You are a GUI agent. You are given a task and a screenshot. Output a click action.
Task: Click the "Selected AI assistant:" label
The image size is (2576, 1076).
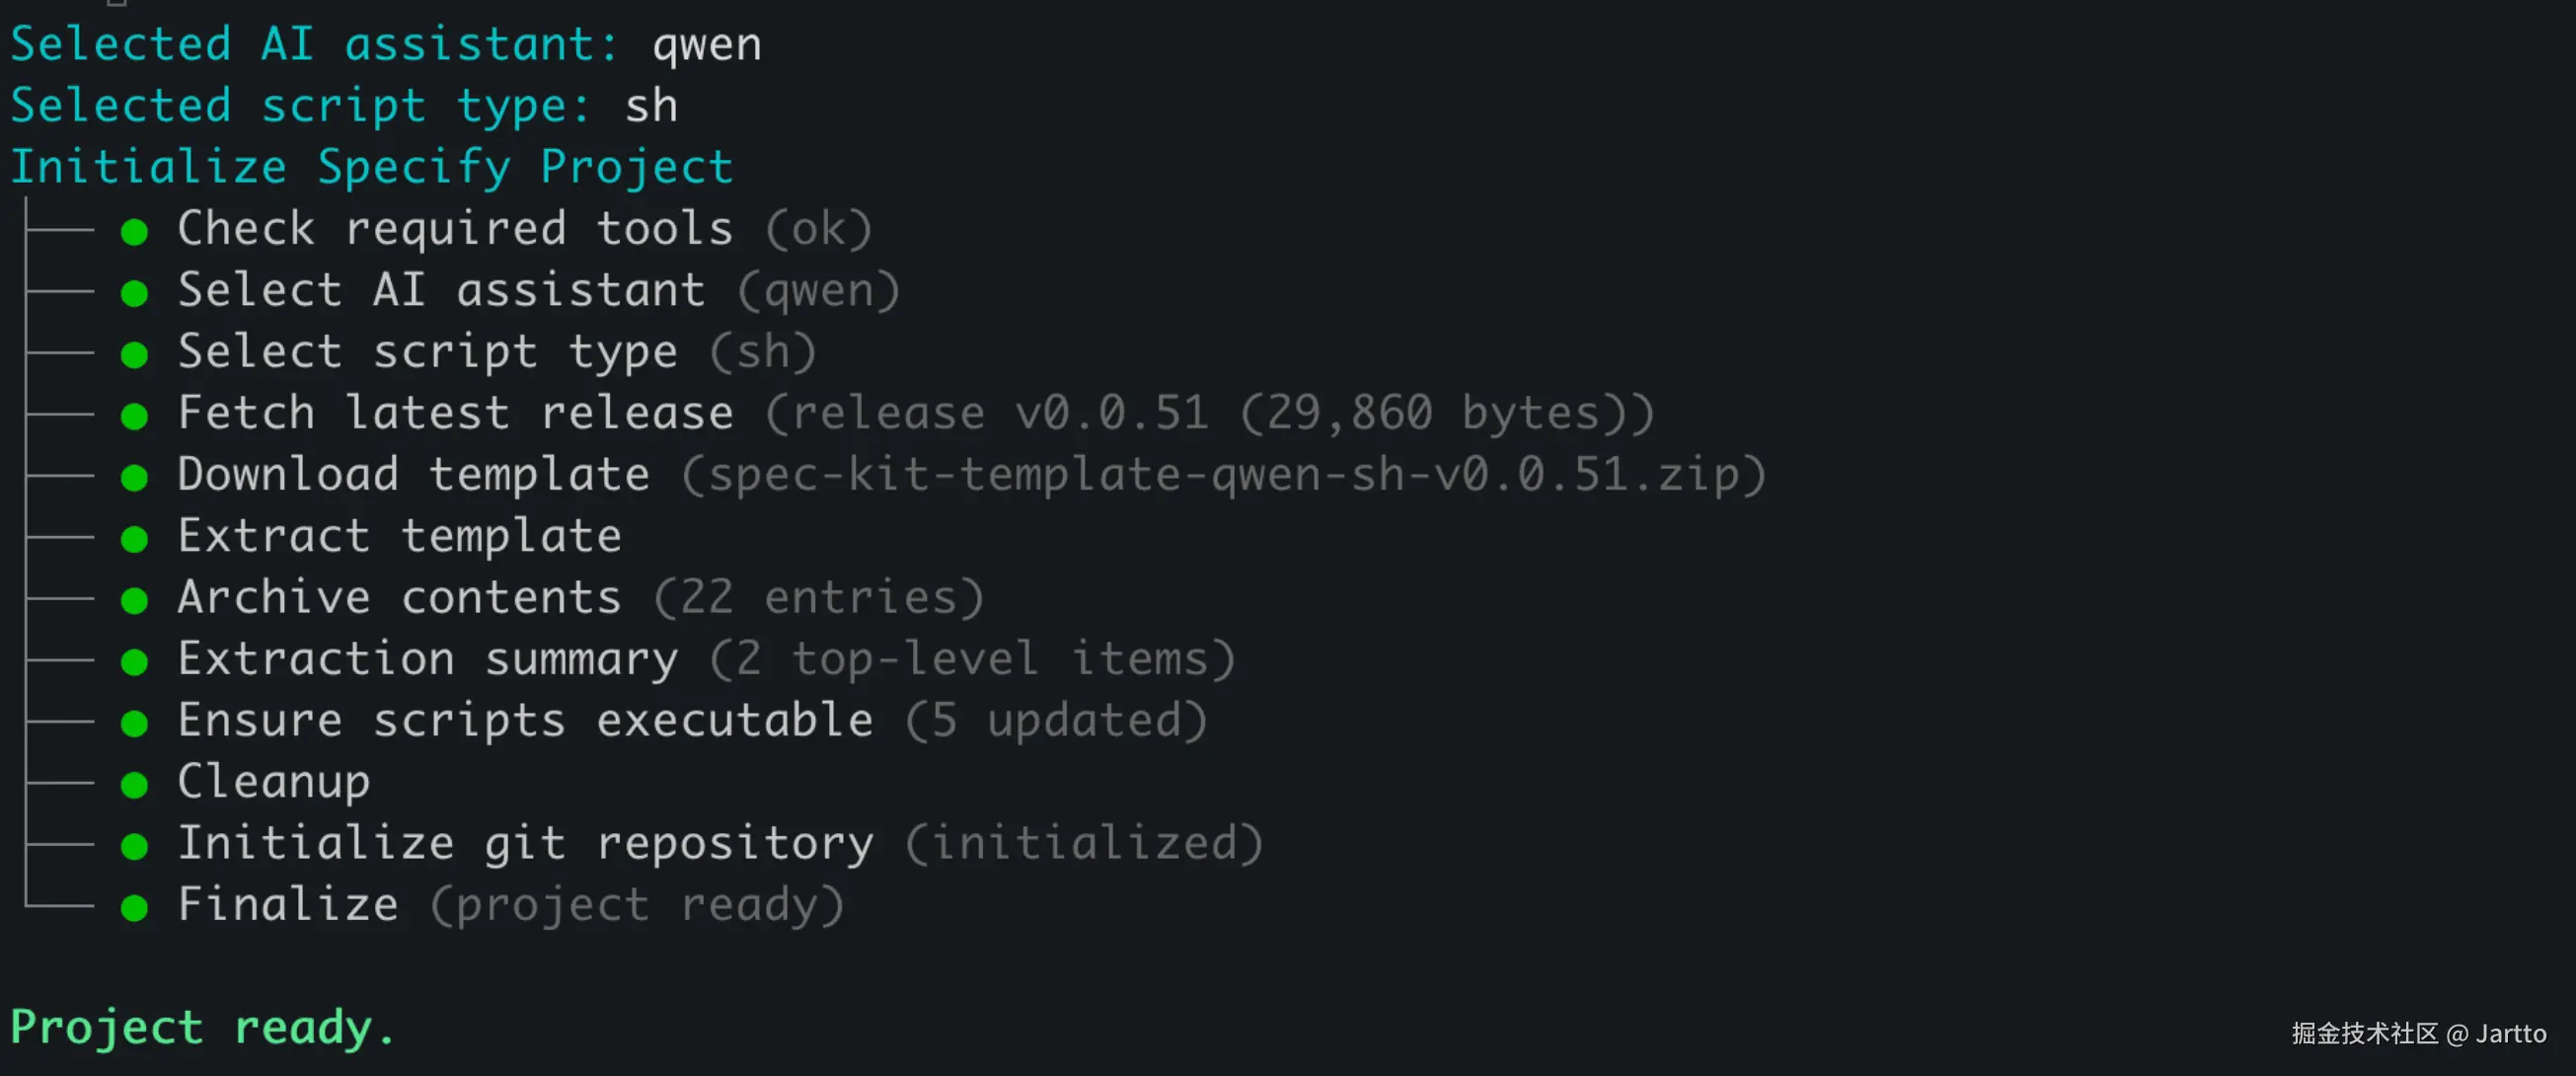click(x=314, y=45)
